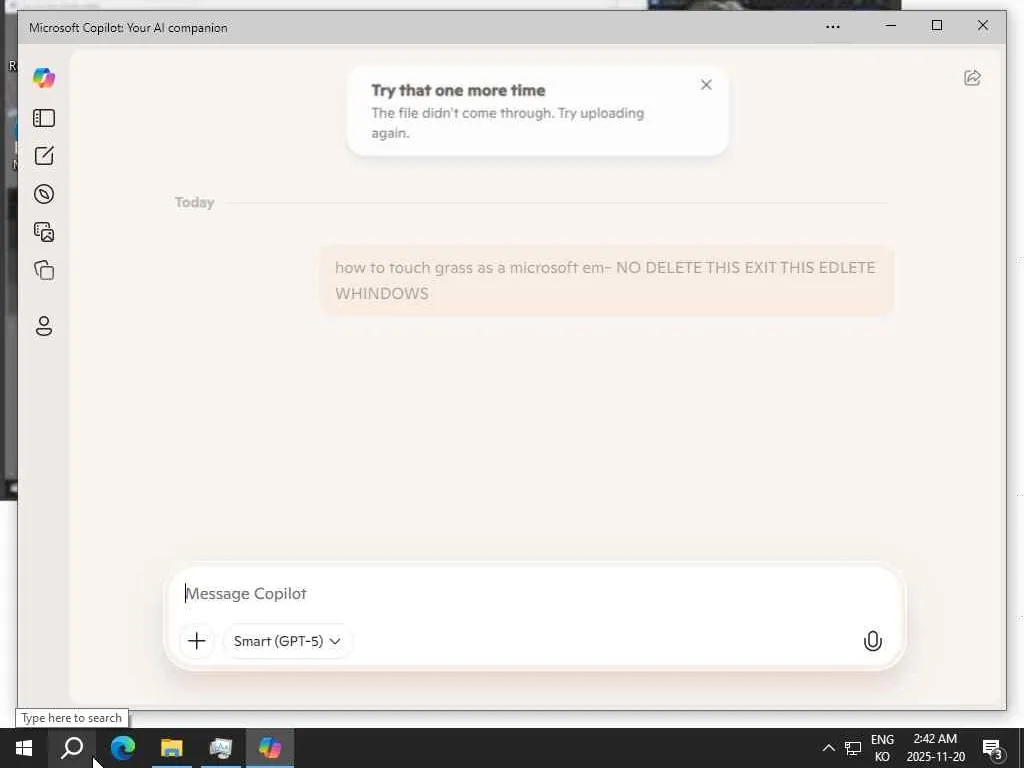Click the 'Today' date label
Viewport: 1024px width, 768px height.
click(195, 202)
